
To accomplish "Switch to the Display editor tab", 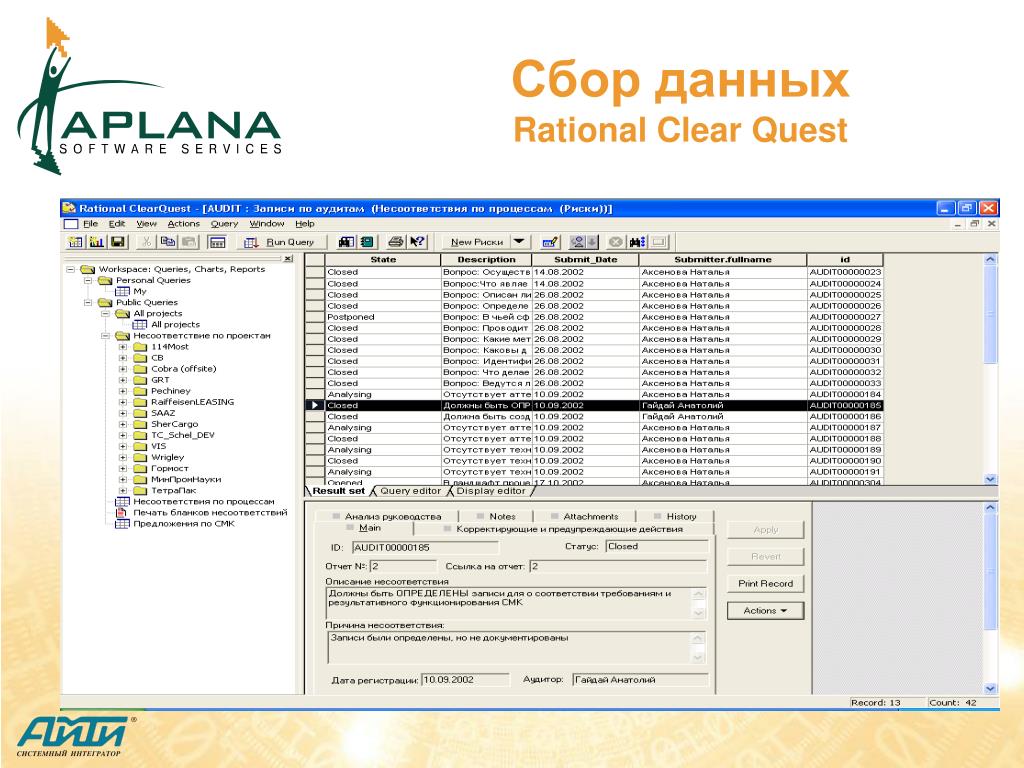I will click(x=490, y=491).
